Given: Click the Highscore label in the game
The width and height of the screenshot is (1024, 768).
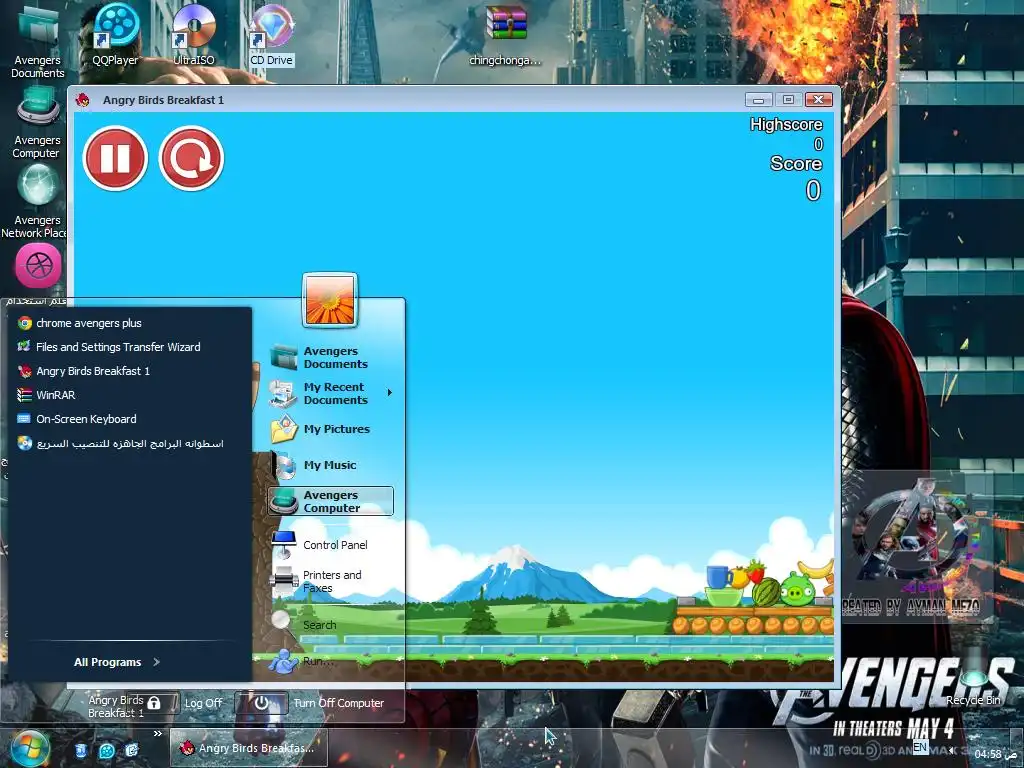Looking at the screenshot, I should [x=786, y=124].
